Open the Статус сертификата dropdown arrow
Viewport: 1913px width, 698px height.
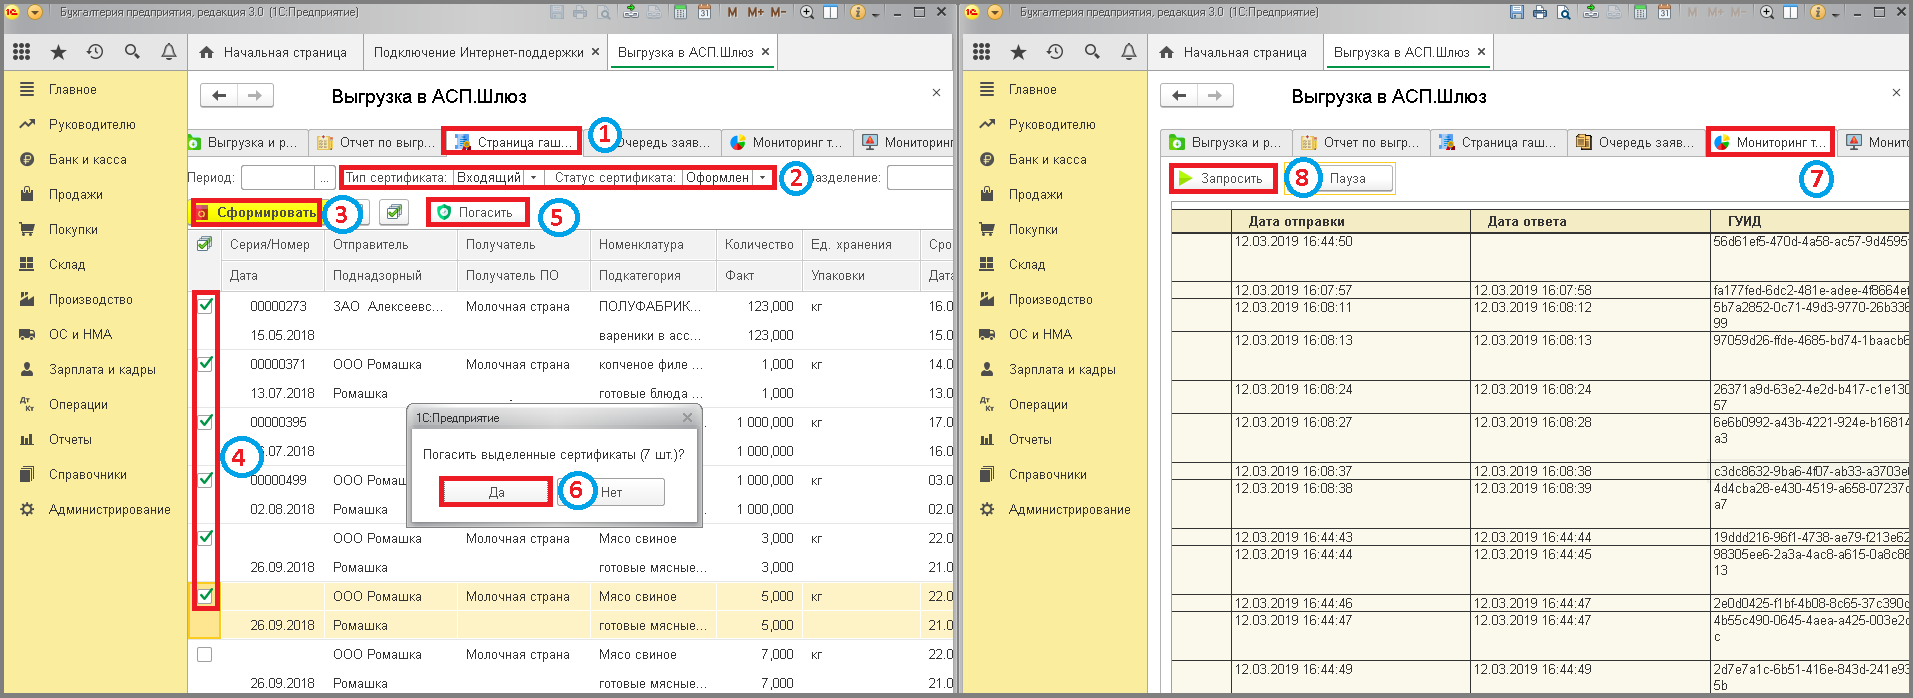[762, 177]
